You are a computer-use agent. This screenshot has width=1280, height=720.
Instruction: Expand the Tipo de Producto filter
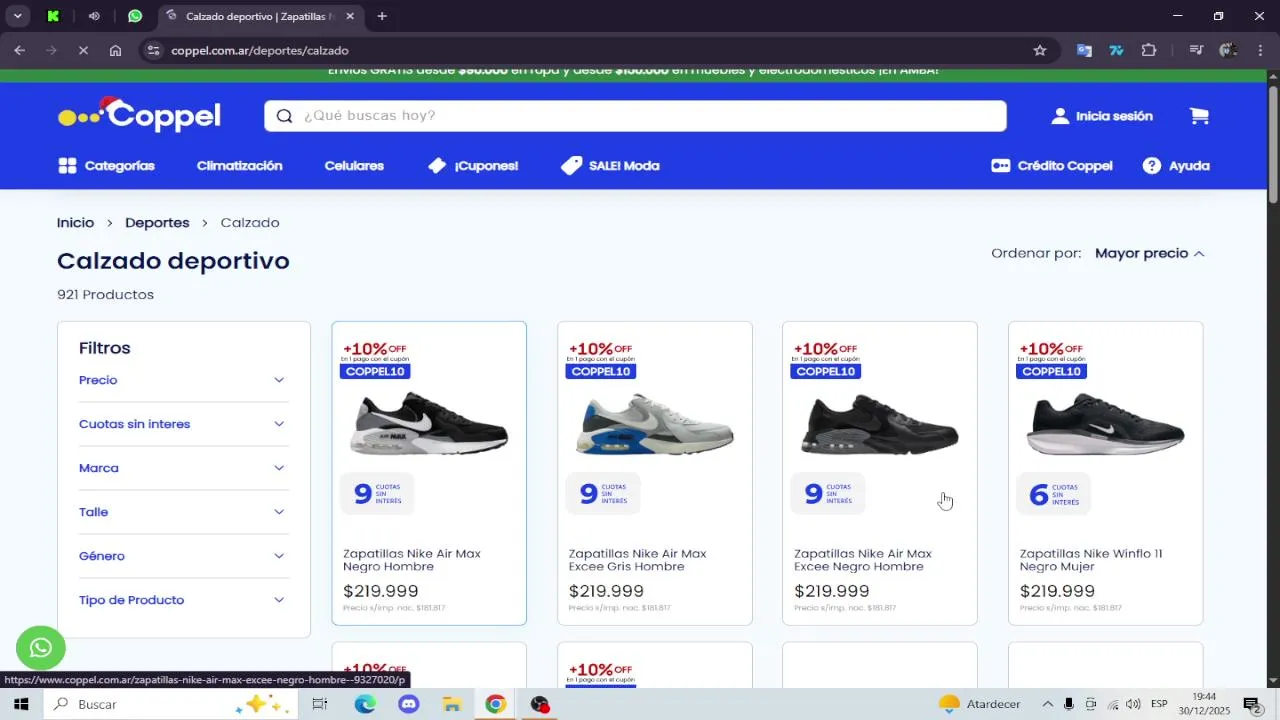[x=184, y=600]
